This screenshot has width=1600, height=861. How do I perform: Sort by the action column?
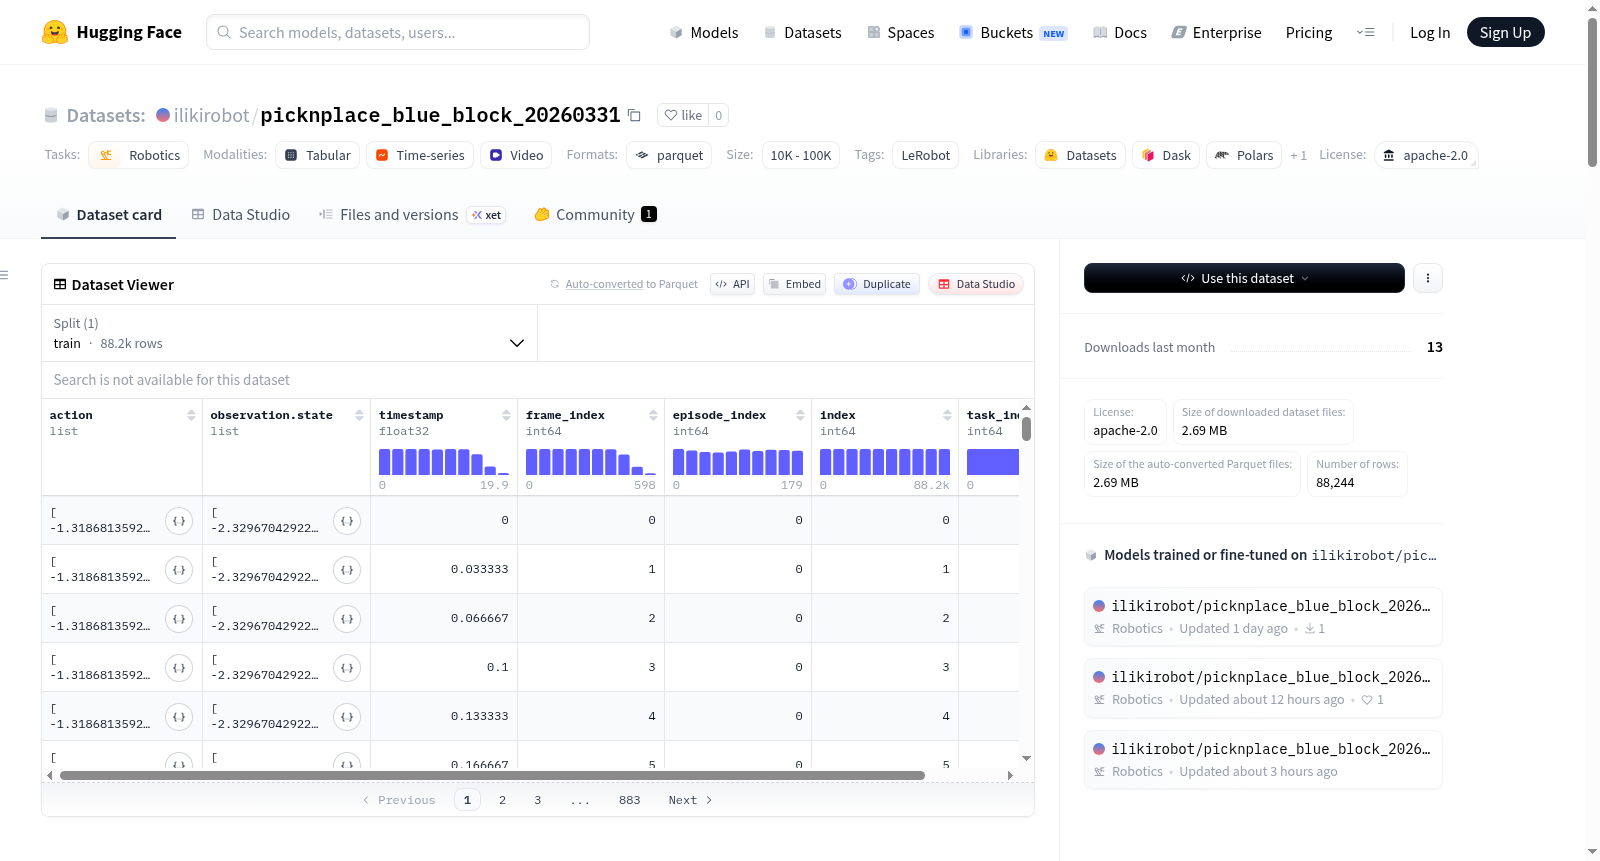click(x=191, y=415)
